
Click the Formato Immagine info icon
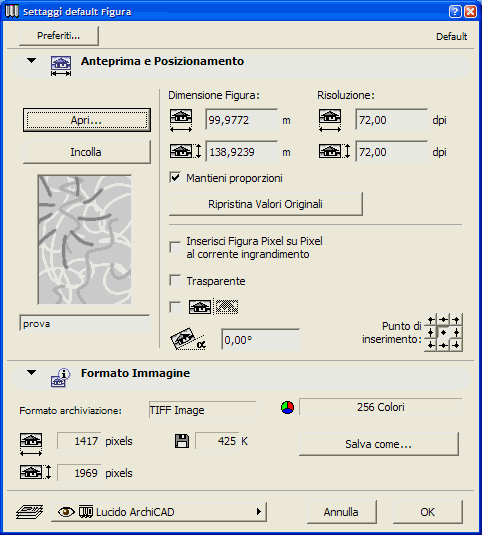tap(60, 378)
